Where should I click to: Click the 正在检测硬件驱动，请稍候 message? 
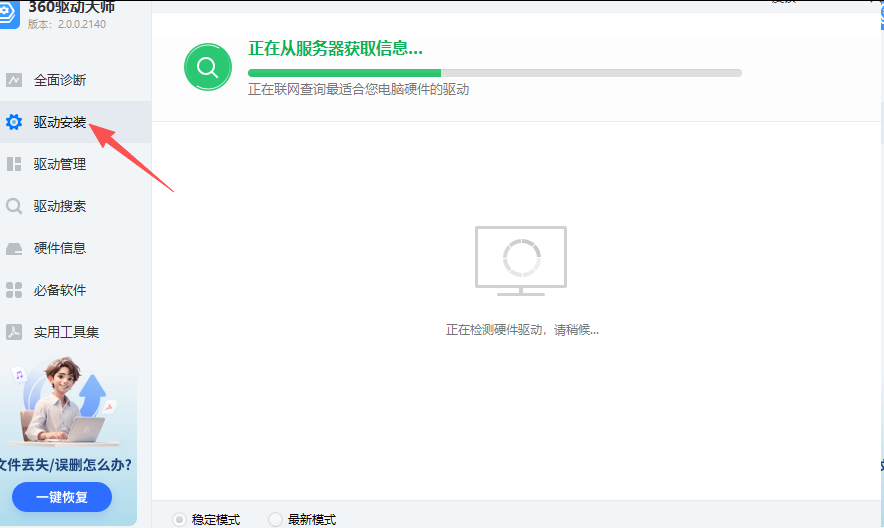click(522, 330)
